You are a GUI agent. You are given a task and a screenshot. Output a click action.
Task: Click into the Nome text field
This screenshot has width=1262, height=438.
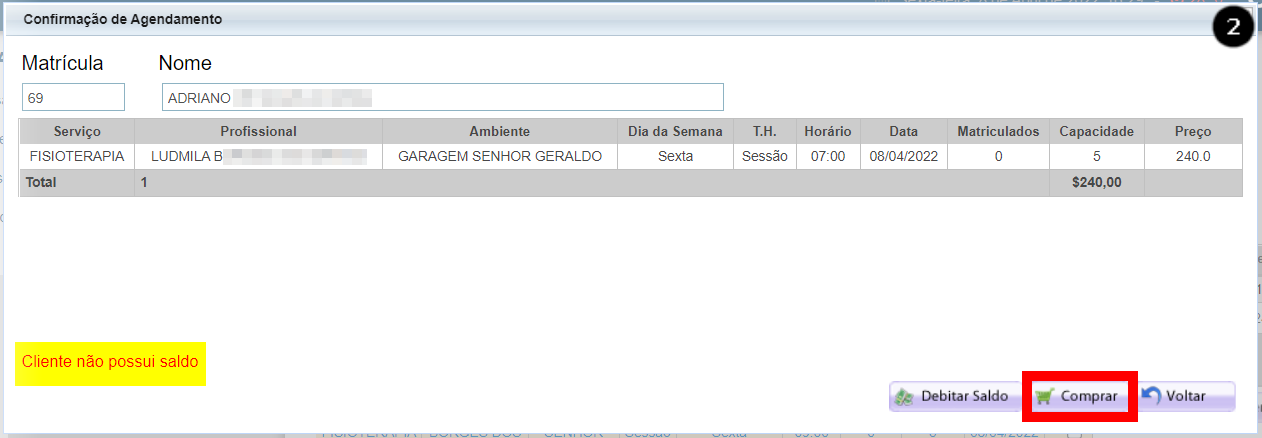point(442,97)
